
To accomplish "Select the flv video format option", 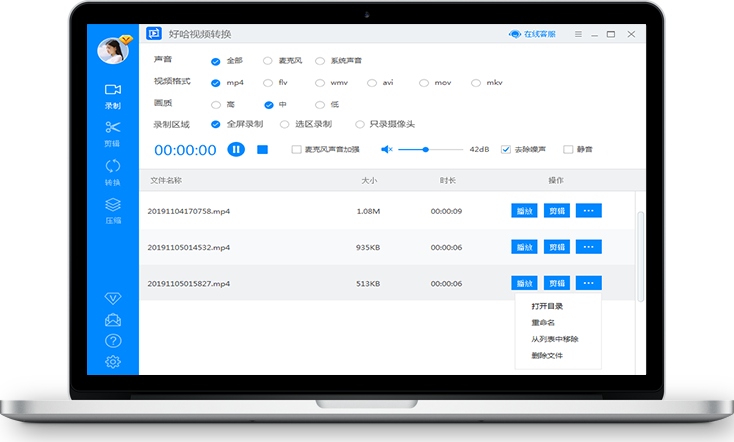I will 268,82.
